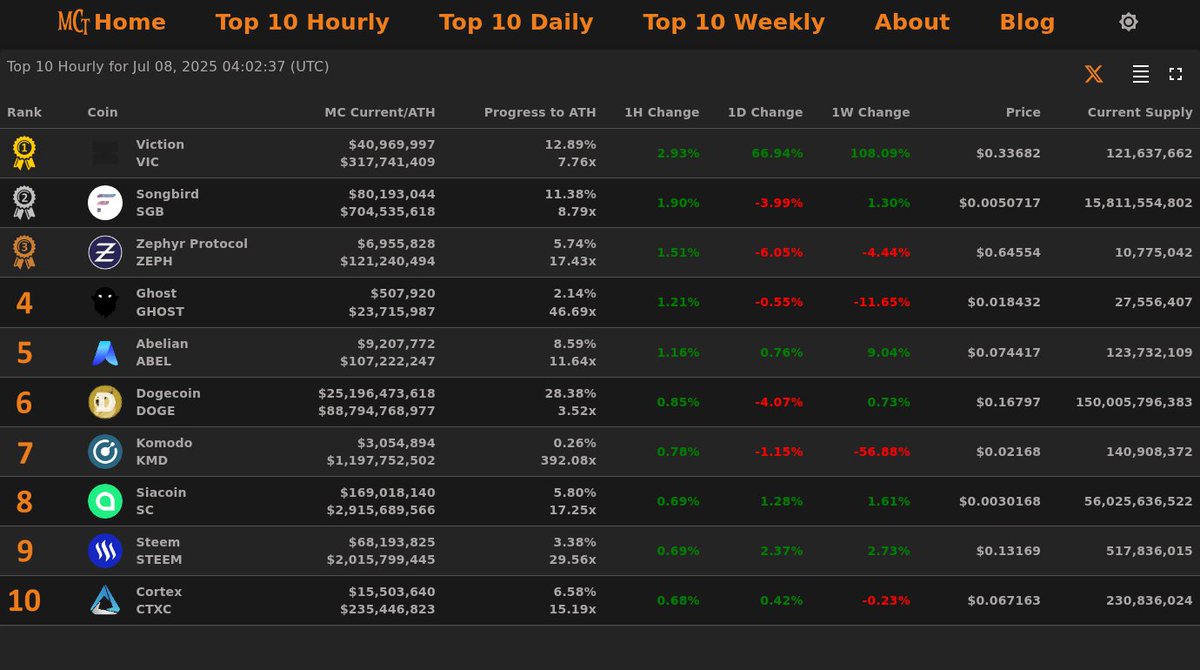Open the settings gear icon
1200x670 pixels.
(1128, 22)
